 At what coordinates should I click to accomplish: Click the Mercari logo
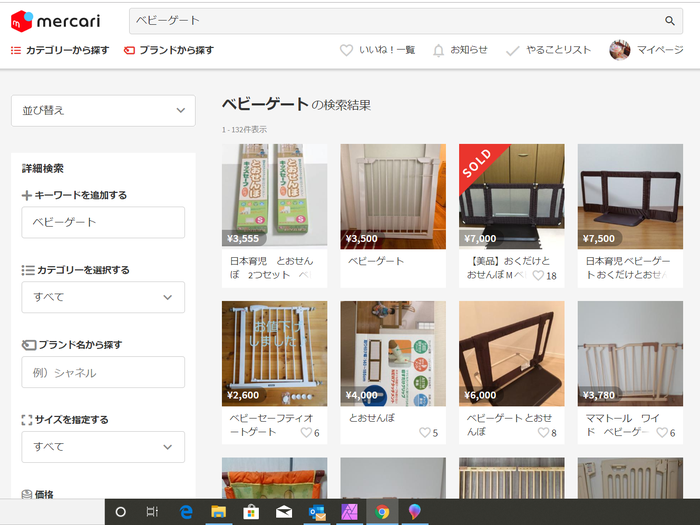(55, 21)
